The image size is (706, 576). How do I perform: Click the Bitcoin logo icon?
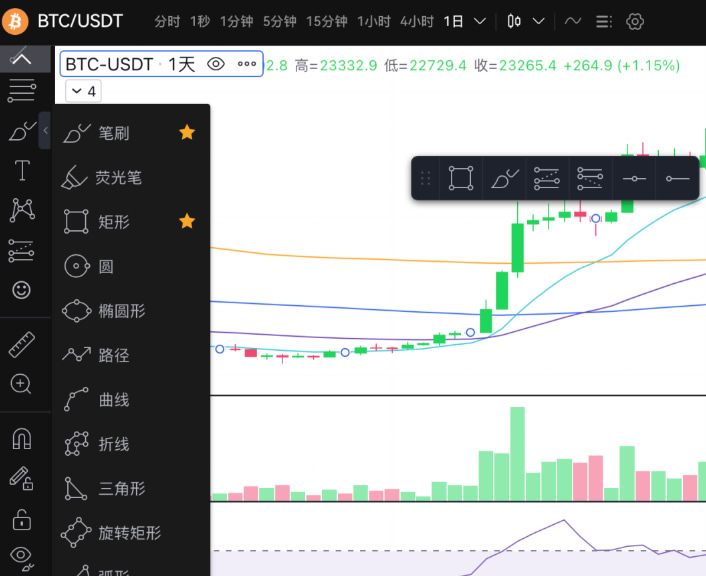[15, 21]
